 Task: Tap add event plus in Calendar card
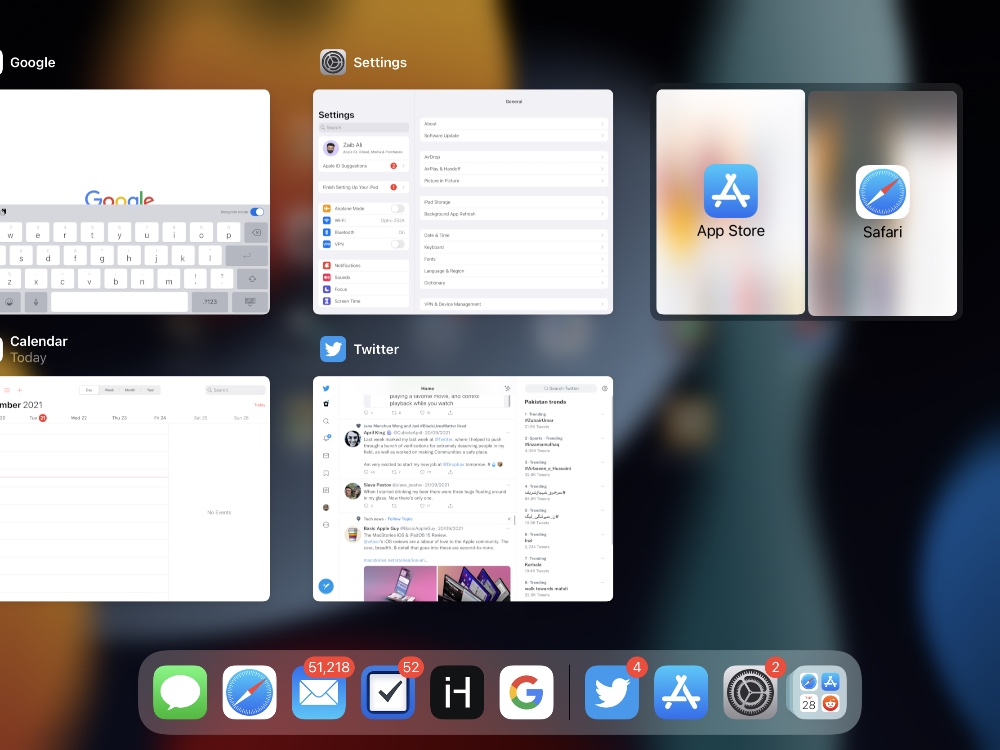pos(19,390)
